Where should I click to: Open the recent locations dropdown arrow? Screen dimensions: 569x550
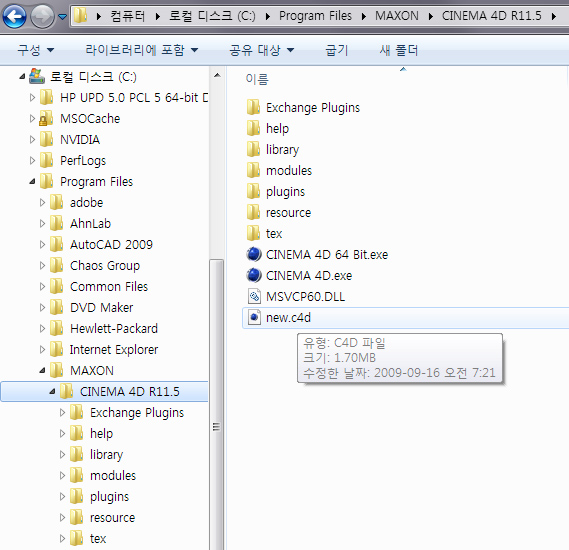tap(62, 16)
